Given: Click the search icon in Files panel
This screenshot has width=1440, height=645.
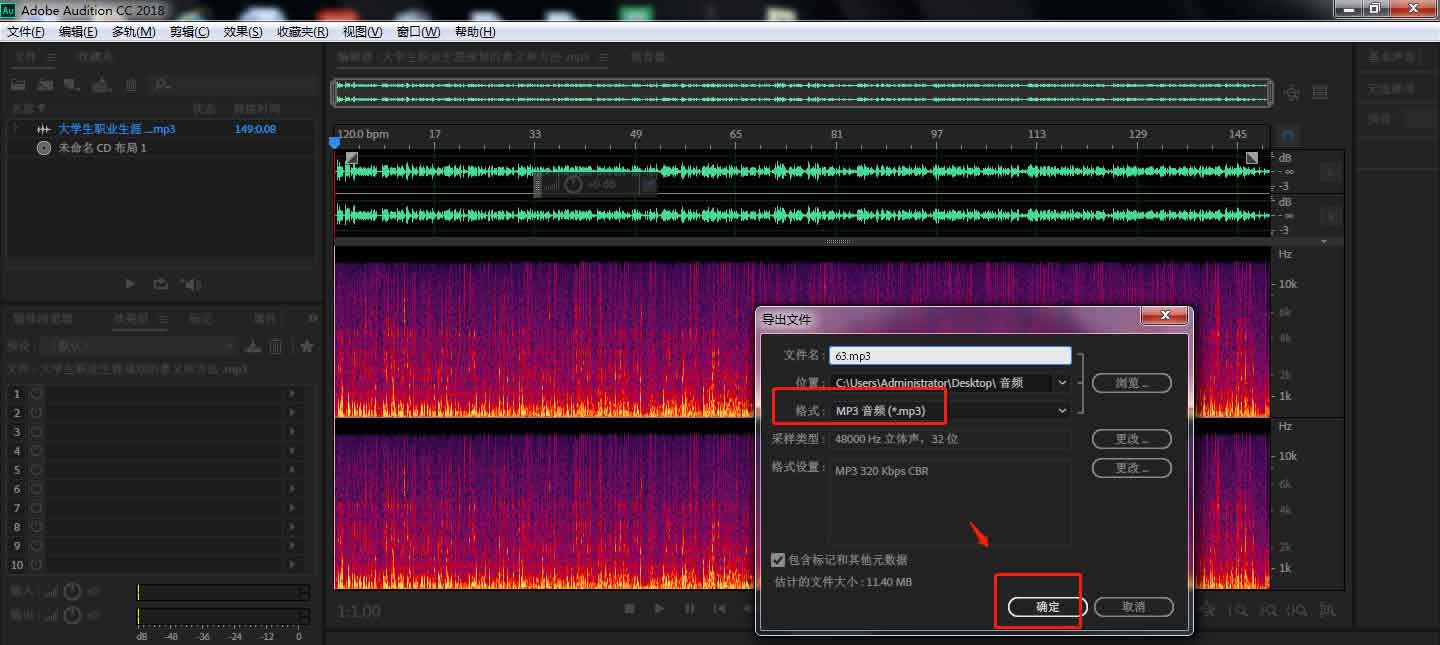Looking at the screenshot, I should (x=162, y=85).
